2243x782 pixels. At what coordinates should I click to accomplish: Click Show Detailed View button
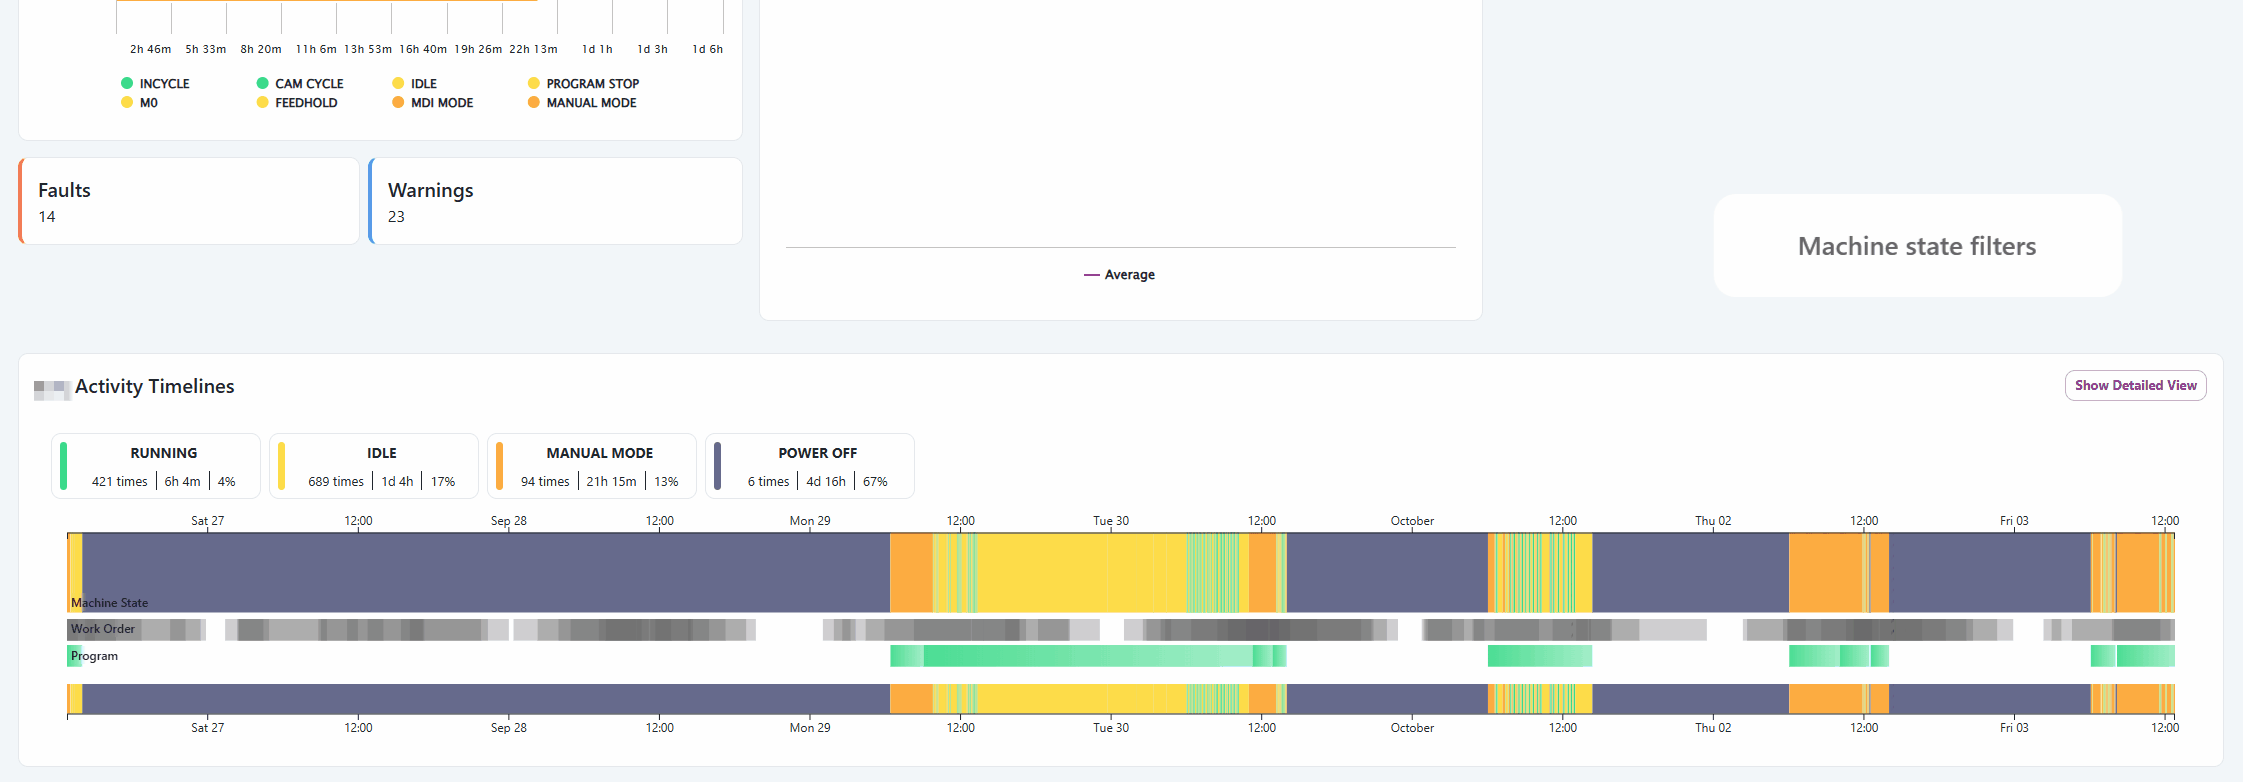(x=2135, y=386)
